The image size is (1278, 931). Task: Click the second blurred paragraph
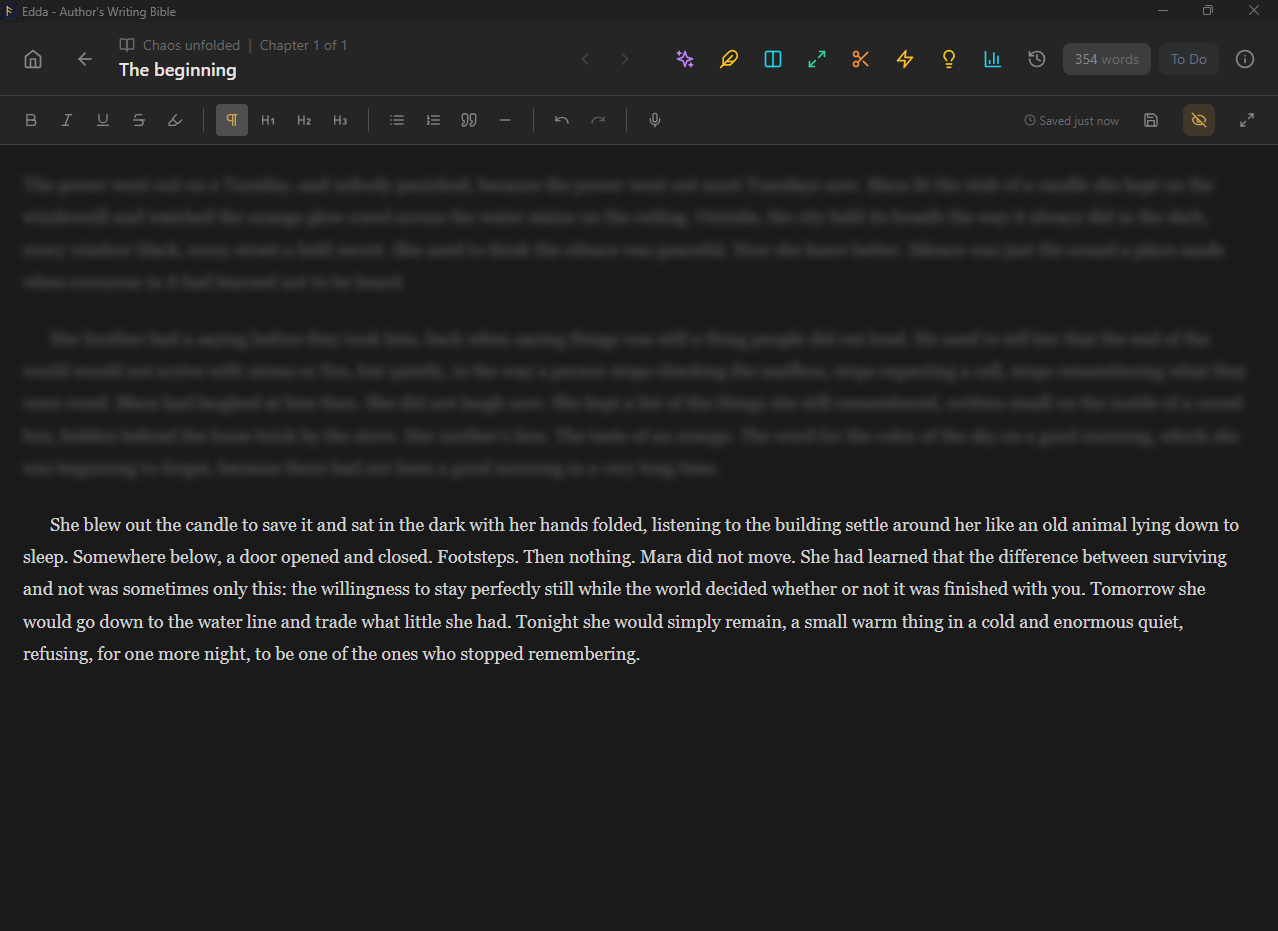click(x=634, y=404)
